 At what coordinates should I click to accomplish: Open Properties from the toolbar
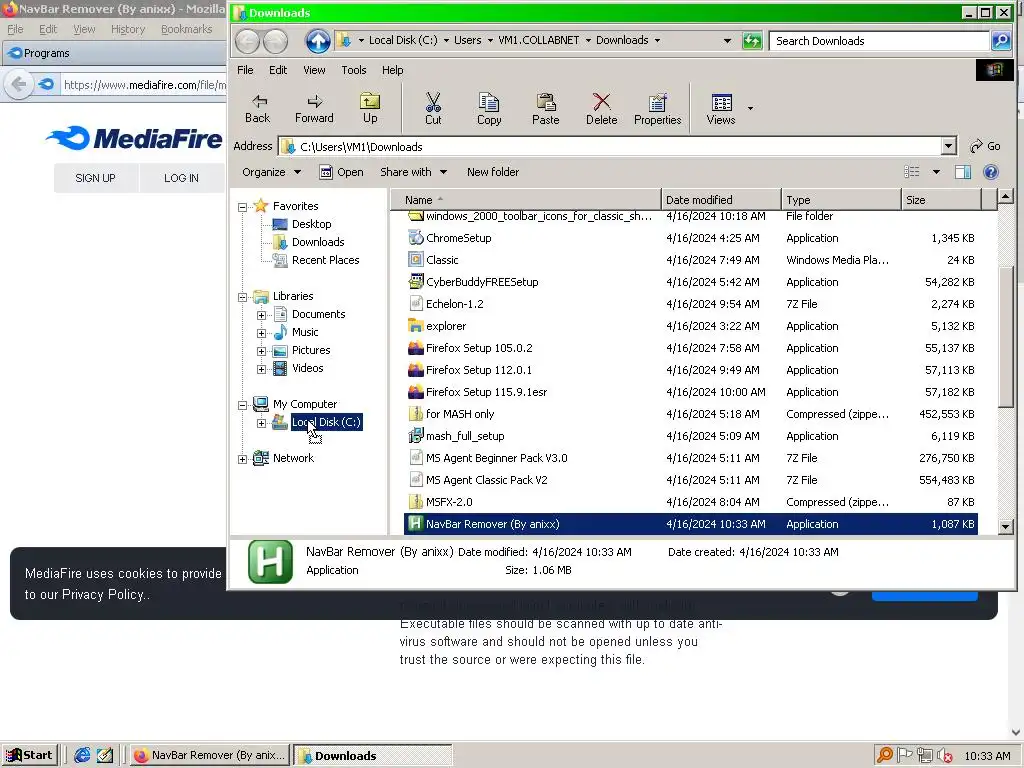658,108
